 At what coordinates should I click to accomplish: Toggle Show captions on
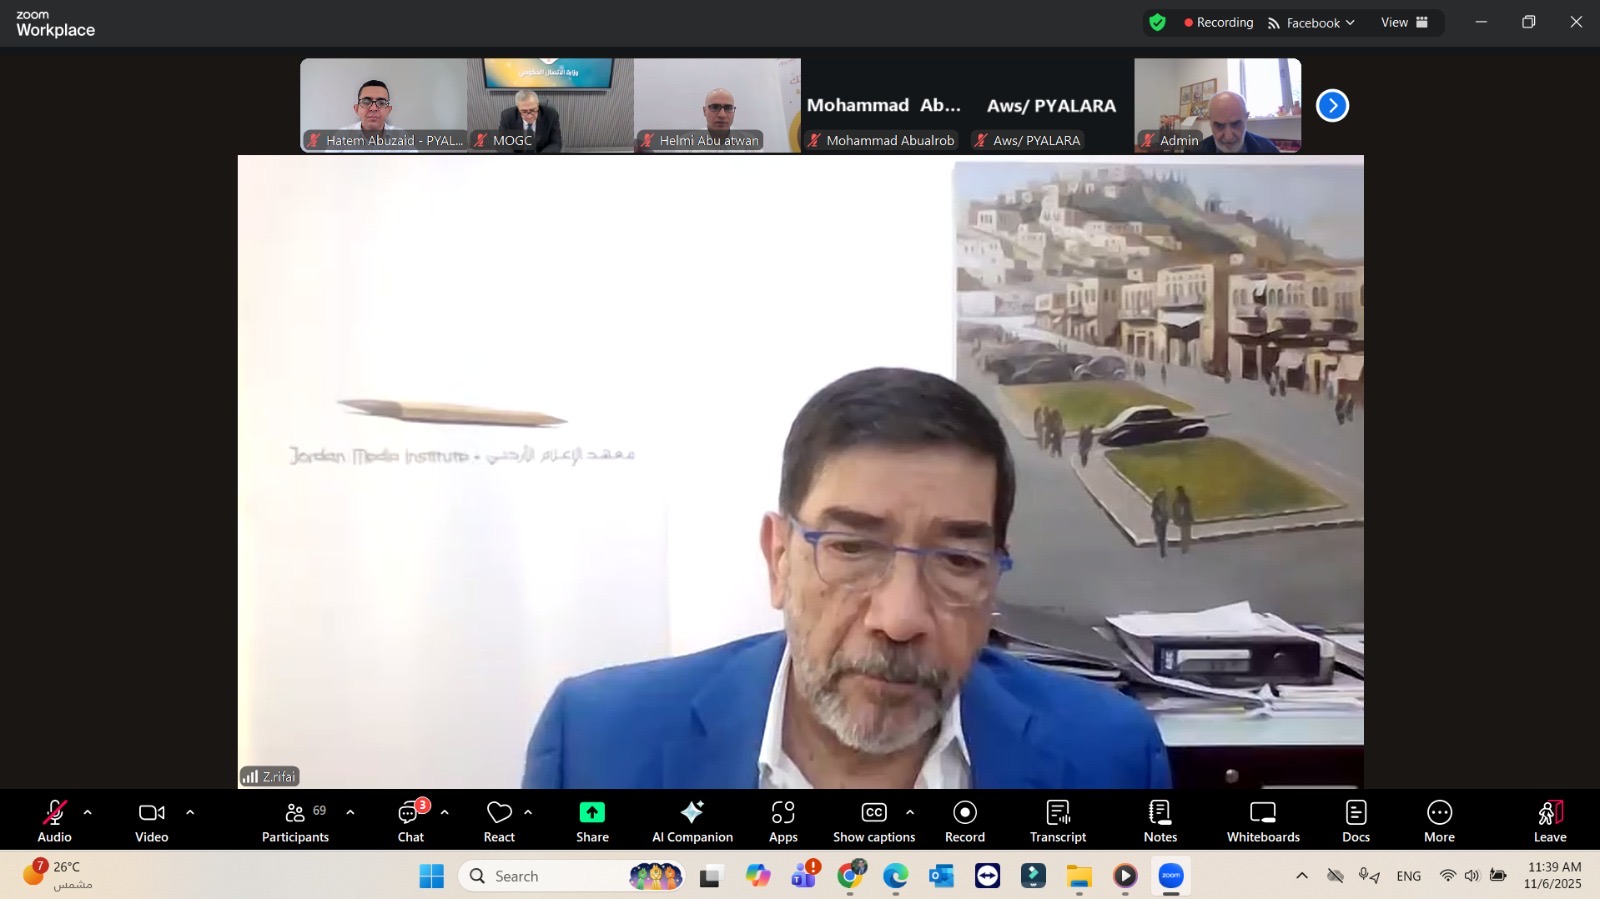pyautogui.click(x=873, y=821)
